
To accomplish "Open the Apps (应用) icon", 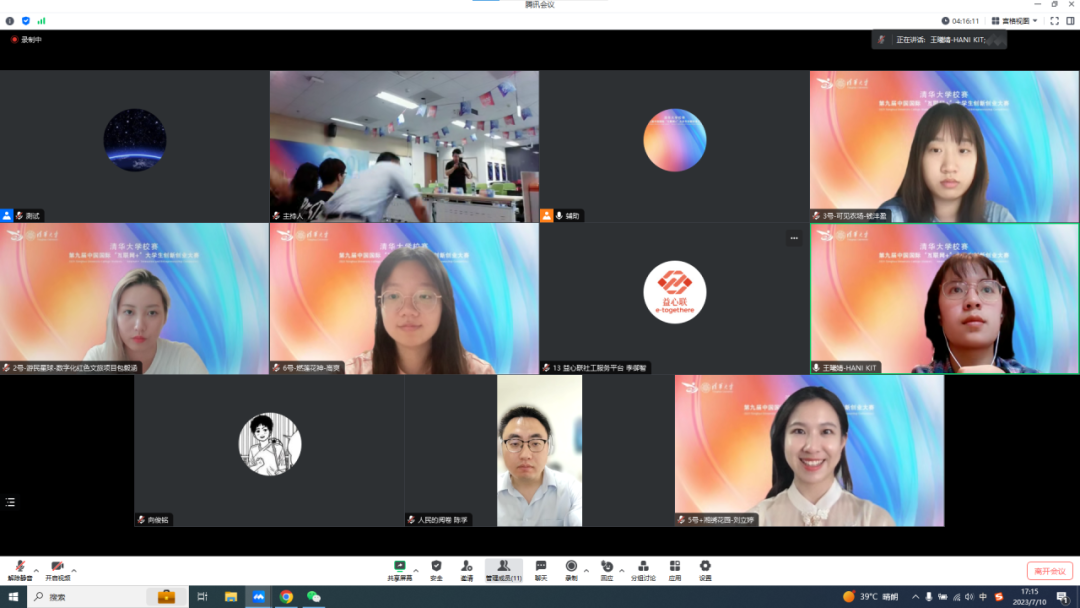I will pyautogui.click(x=675, y=568).
